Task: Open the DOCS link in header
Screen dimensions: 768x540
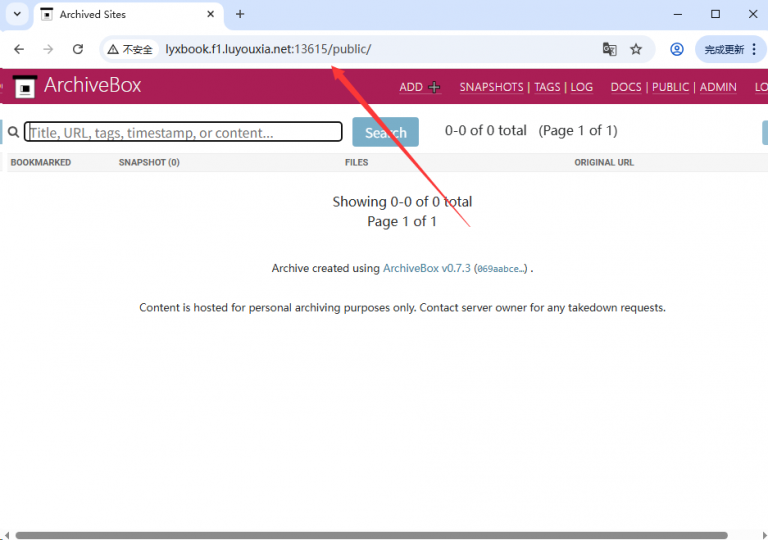Action: (x=626, y=87)
